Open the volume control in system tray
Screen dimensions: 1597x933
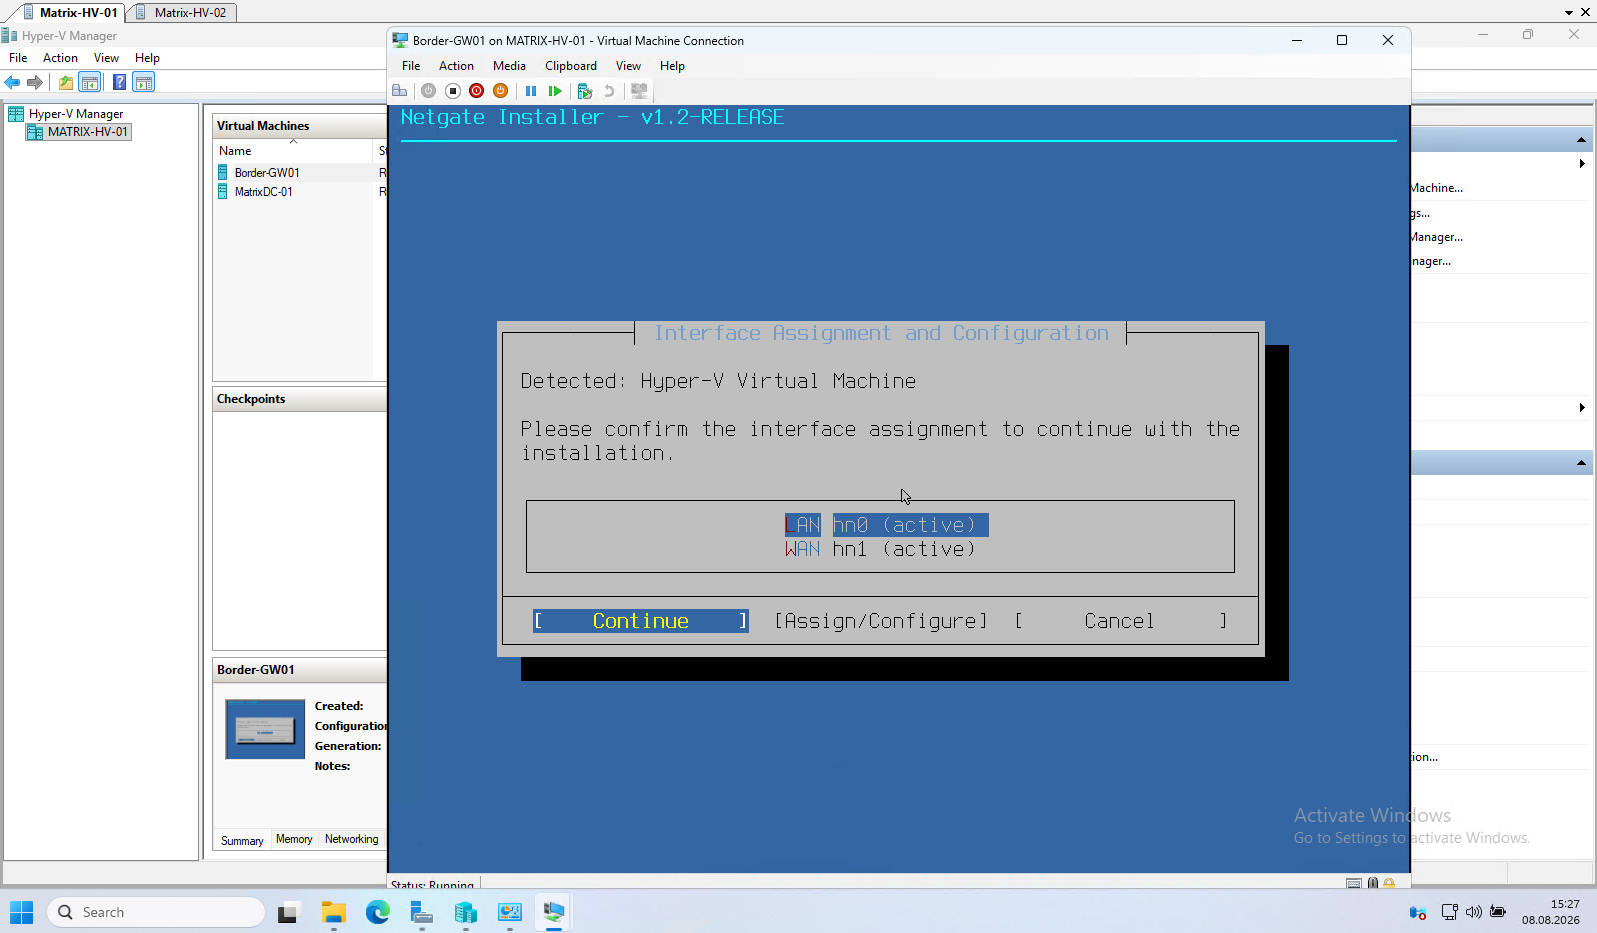(x=1474, y=912)
